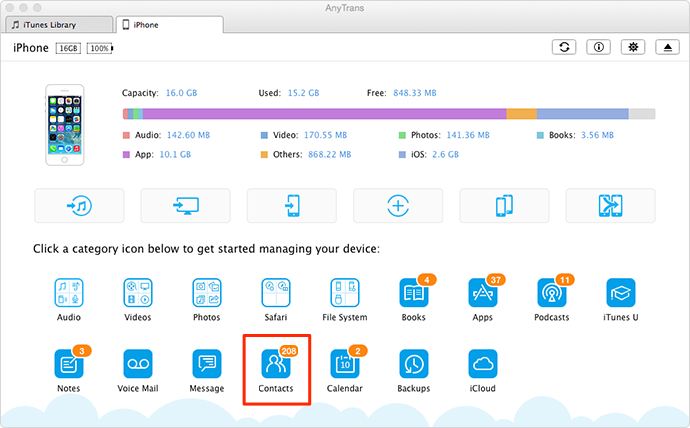Click the transfer to device phone-arrow button

pos(292,206)
